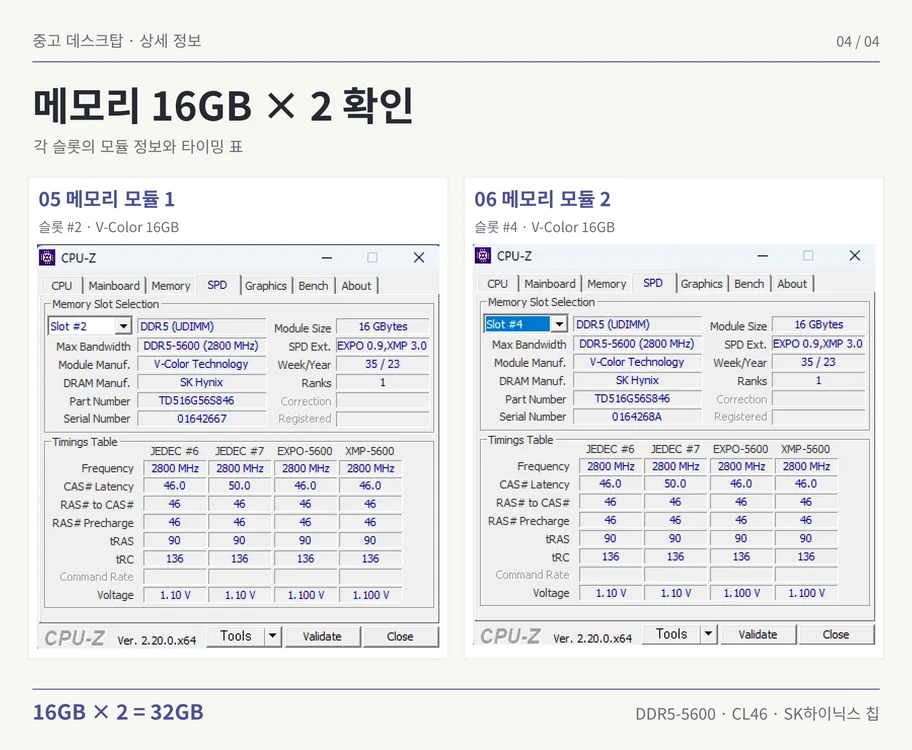This screenshot has width=912, height=750.
Task: Click V-Color Technology field in Slot #2 window
Action: click(202, 364)
